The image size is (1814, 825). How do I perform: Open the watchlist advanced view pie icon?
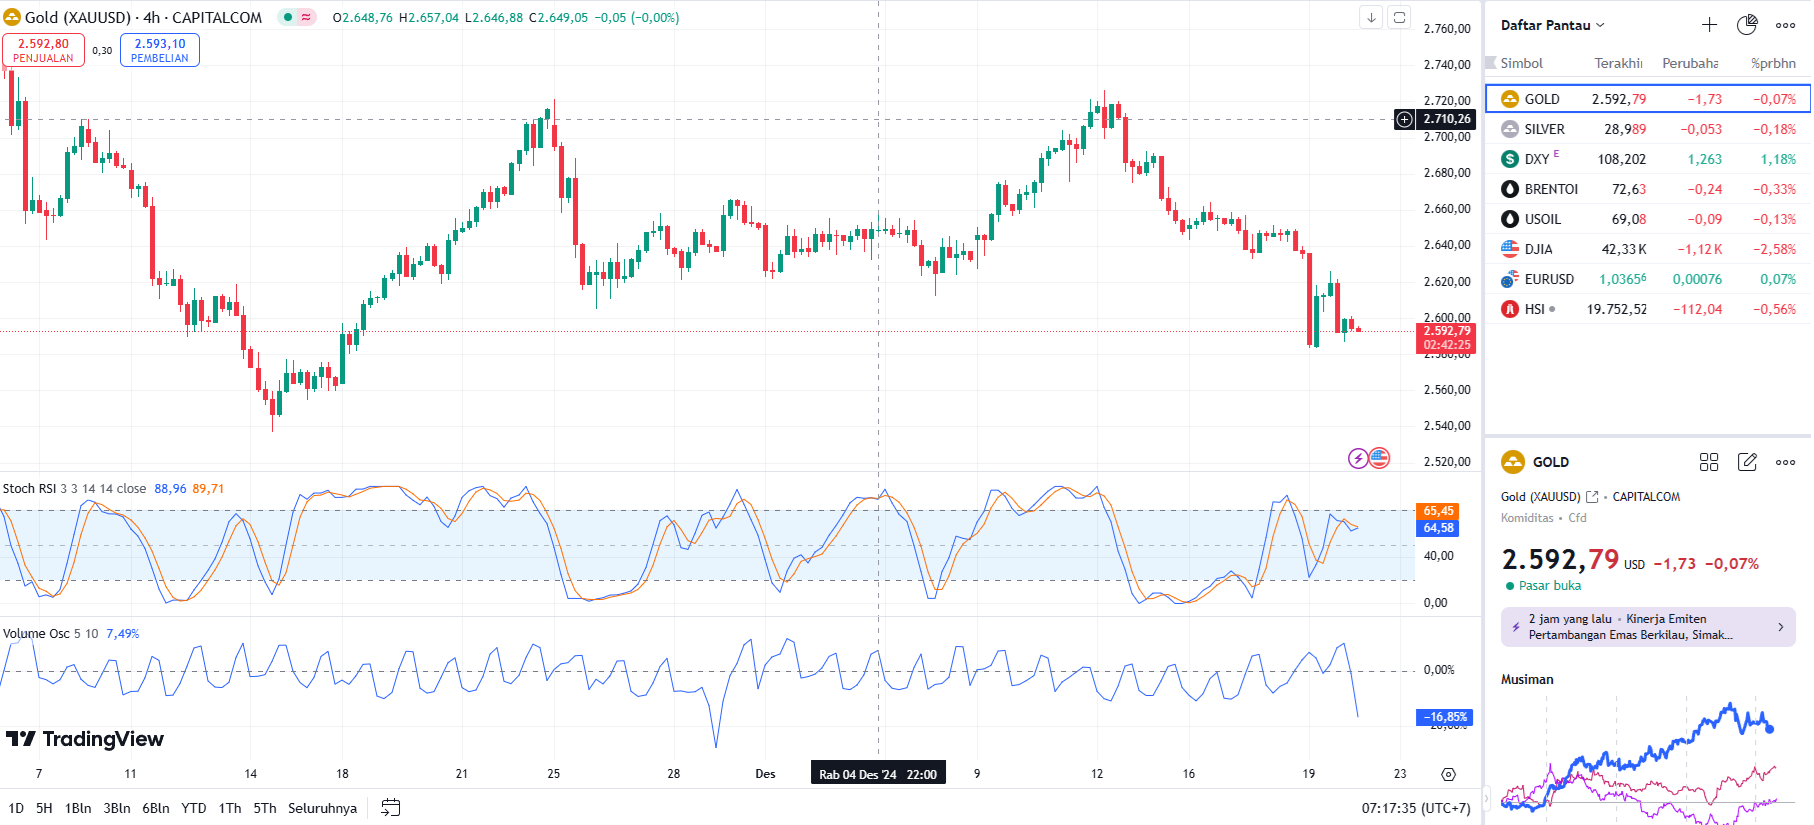click(x=1747, y=25)
